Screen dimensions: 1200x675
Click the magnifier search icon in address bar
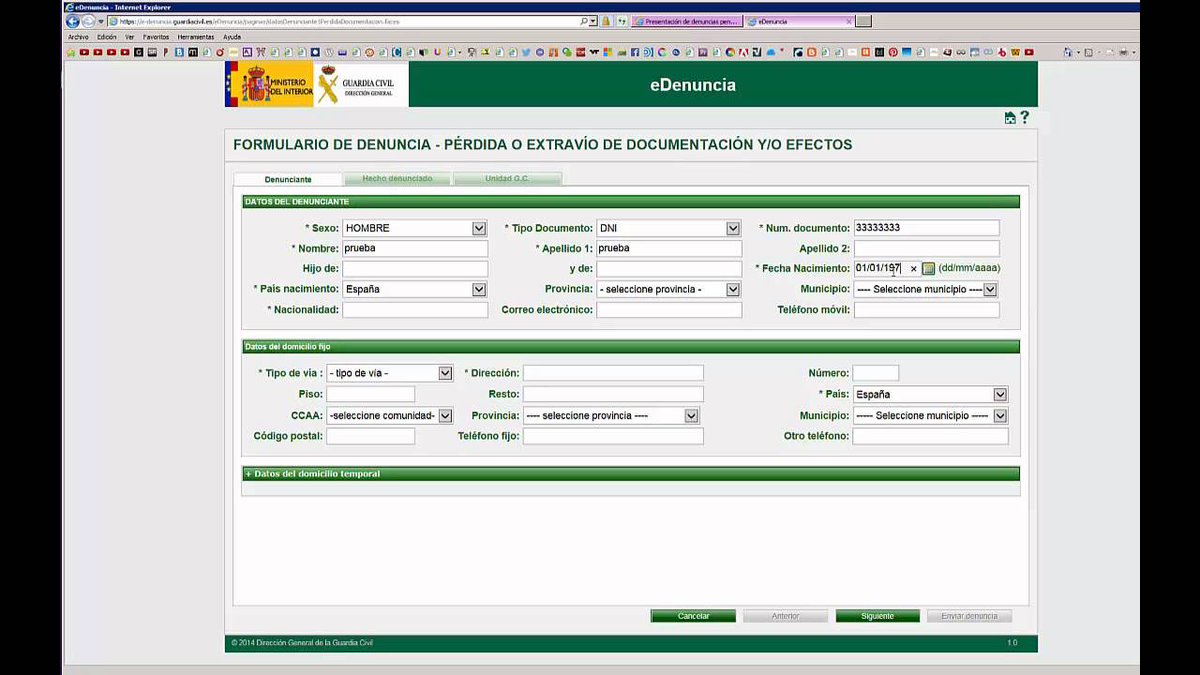[x=583, y=21]
